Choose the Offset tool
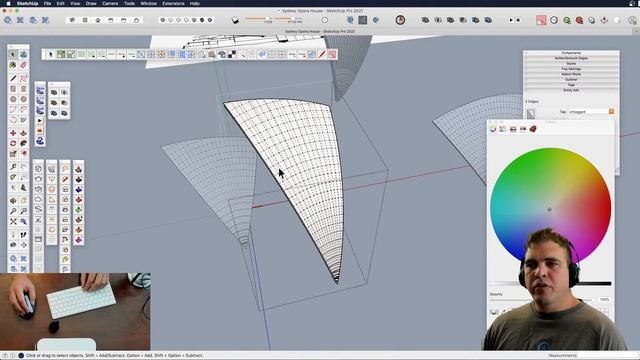The height and width of the screenshot is (360, 640). pyautogui.click(x=23, y=153)
